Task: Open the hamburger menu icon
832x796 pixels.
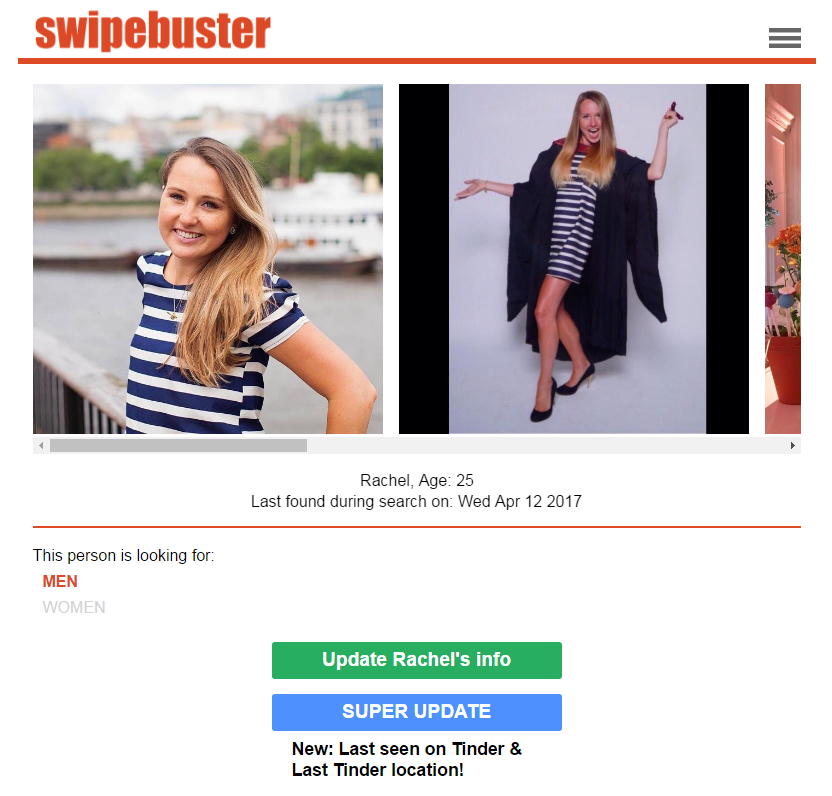Action: pos(784,38)
